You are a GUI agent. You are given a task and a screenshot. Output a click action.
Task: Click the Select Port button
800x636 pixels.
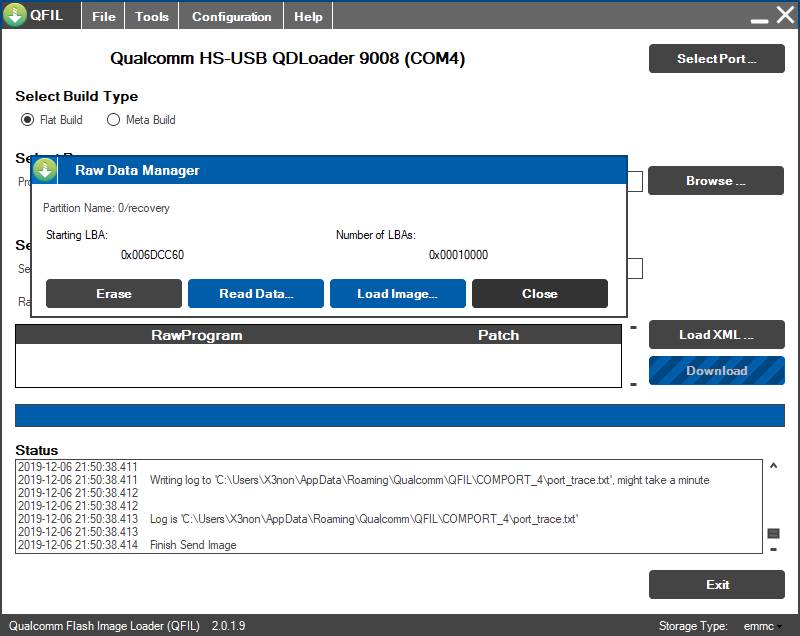tap(717, 59)
